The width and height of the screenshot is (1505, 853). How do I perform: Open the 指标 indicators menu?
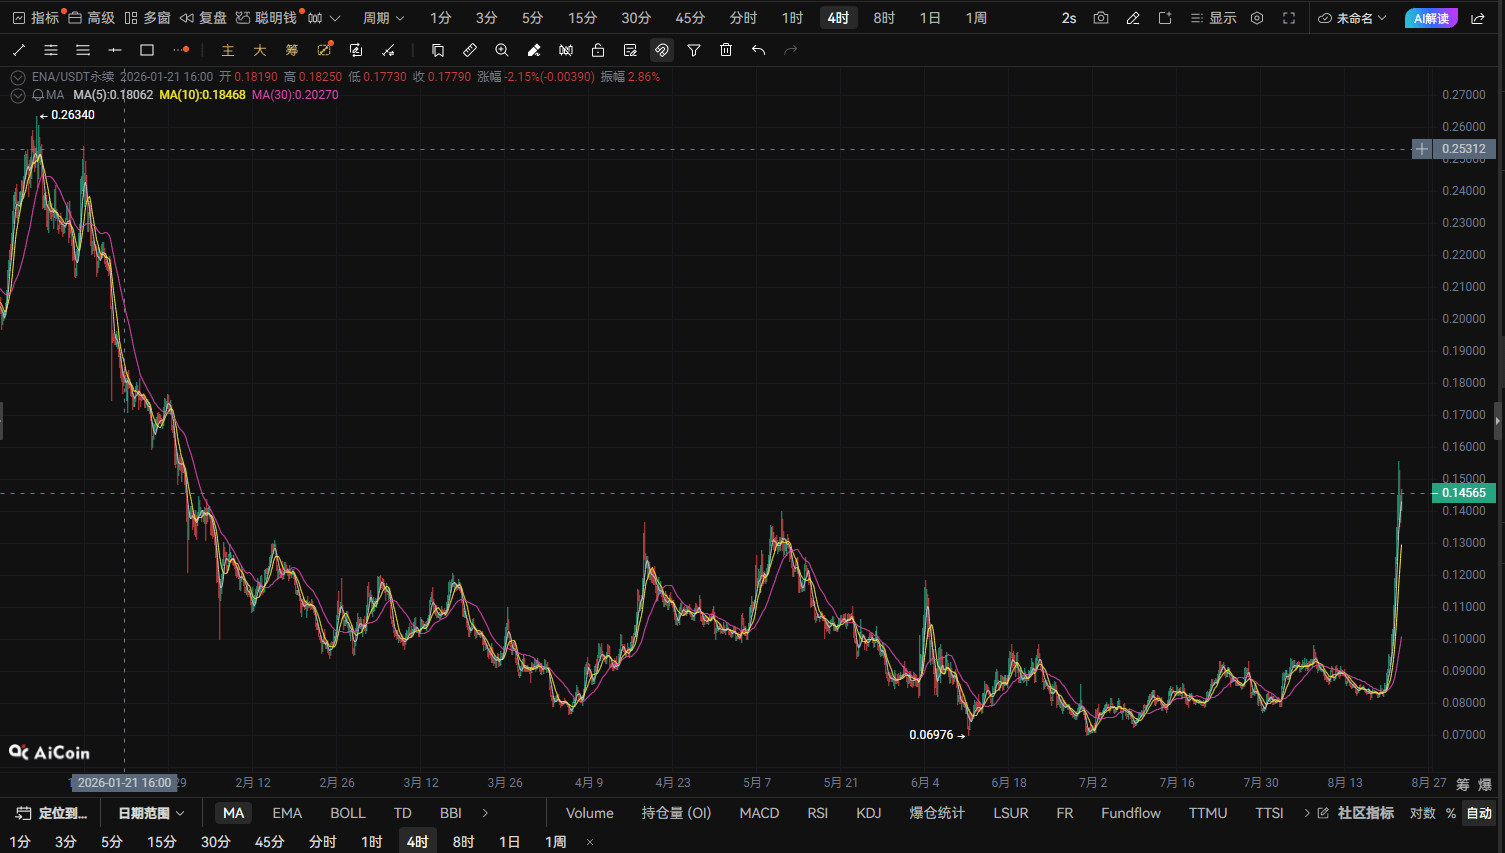[x=37, y=18]
